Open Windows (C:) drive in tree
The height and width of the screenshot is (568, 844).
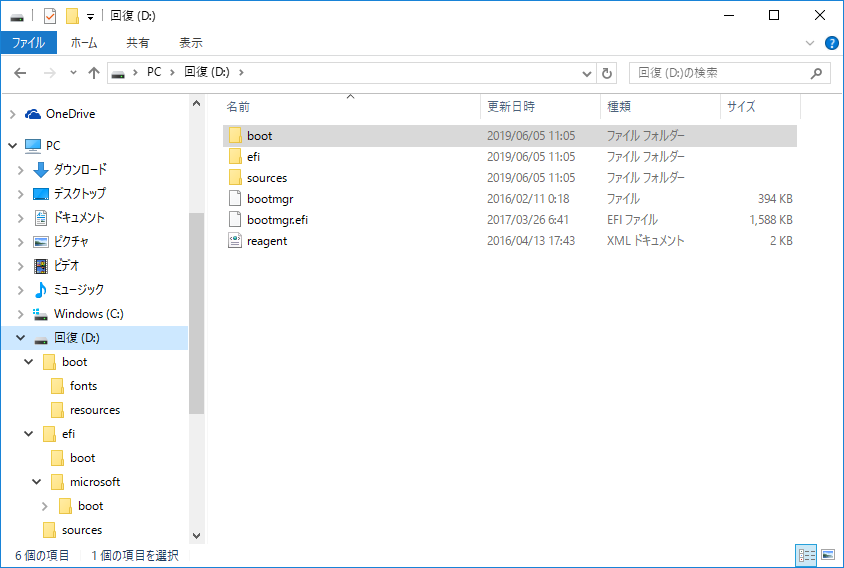[x=88, y=313]
